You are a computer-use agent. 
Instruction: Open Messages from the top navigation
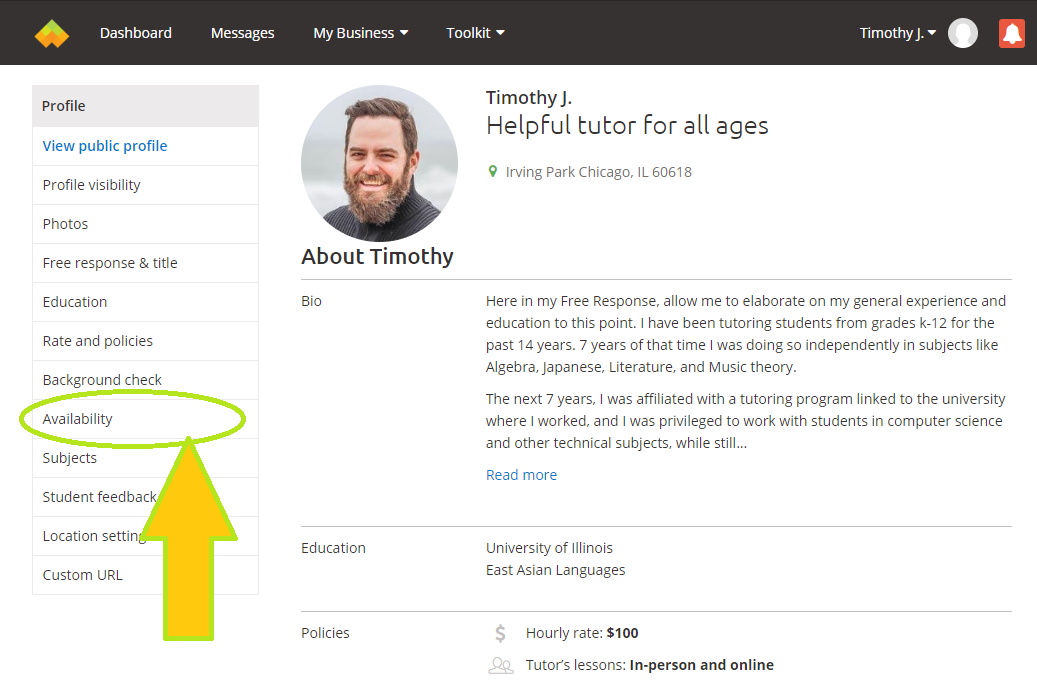pos(242,33)
